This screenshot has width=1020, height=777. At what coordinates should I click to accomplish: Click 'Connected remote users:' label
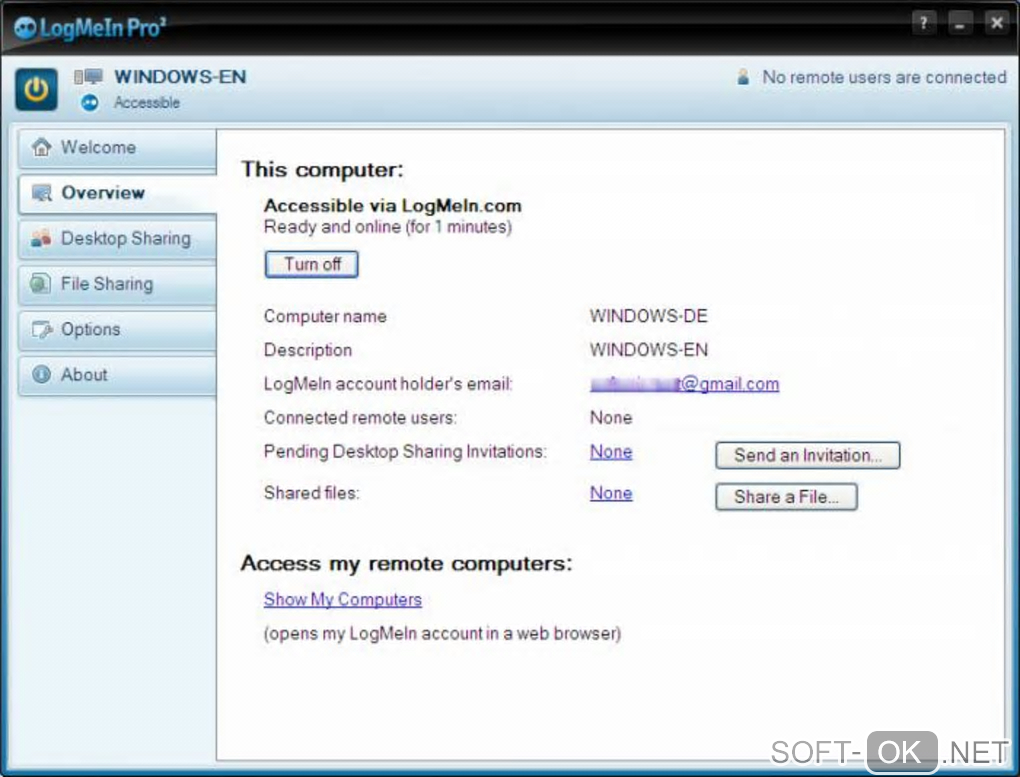(360, 418)
